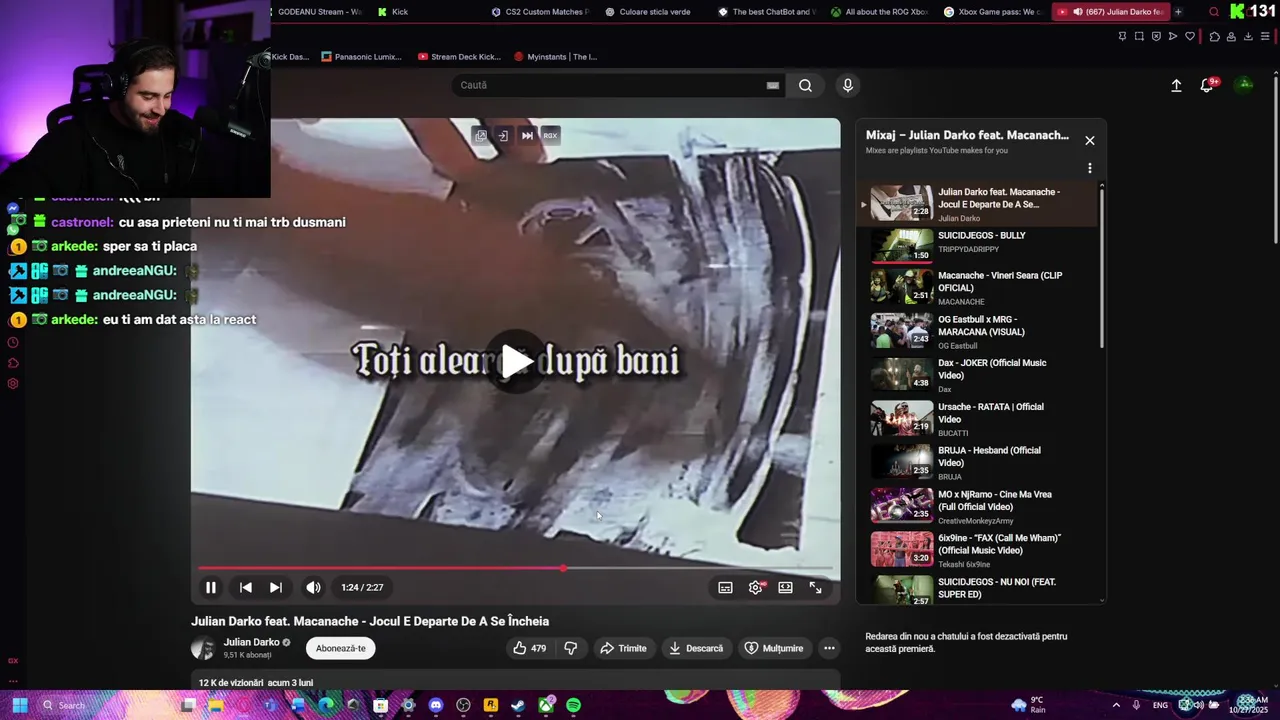Open the YouTube account avatar menu
The width and height of the screenshot is (1280, 720).
click(x=1245, y=85)
